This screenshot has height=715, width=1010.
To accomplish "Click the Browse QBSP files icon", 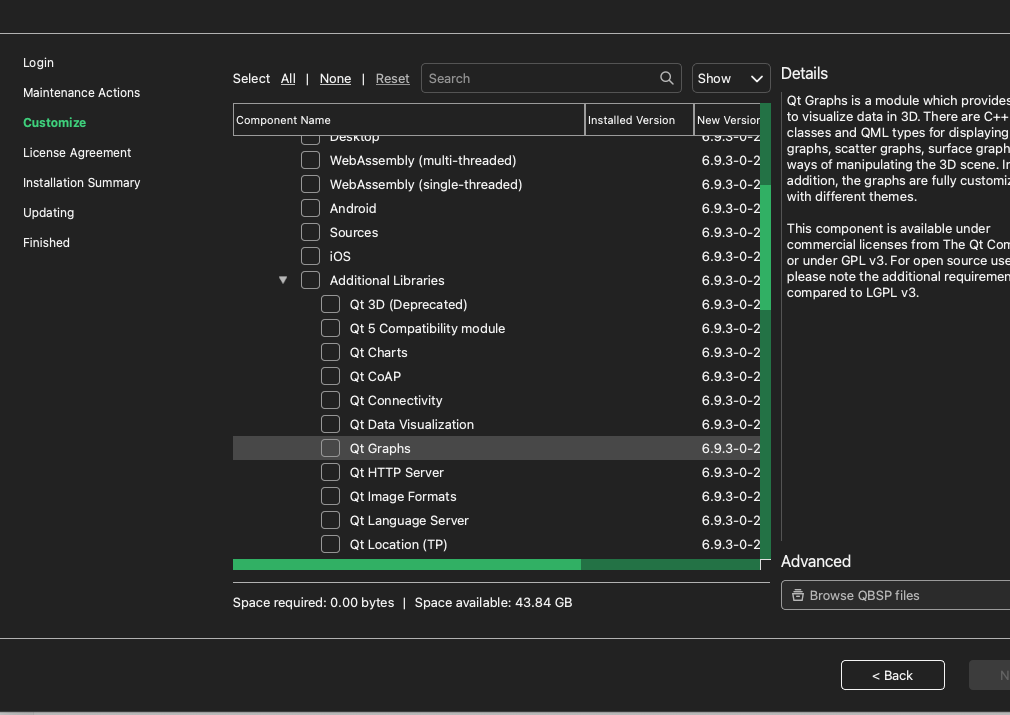I will tap(797, 595).
